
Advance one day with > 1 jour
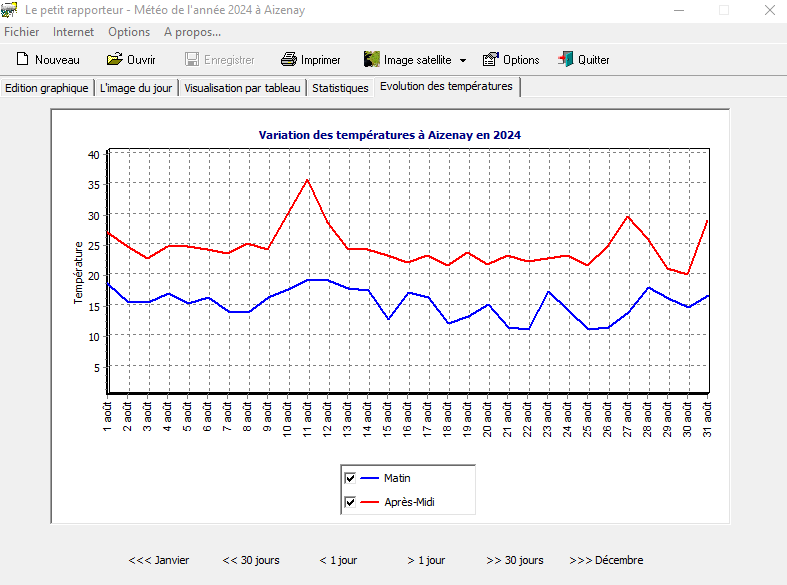pyautogui.click(x=427, y=560)
